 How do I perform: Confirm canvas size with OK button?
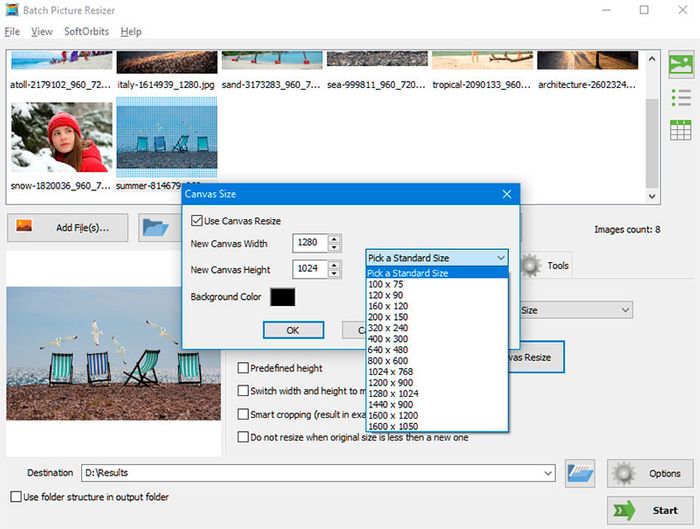pos(292,330)
